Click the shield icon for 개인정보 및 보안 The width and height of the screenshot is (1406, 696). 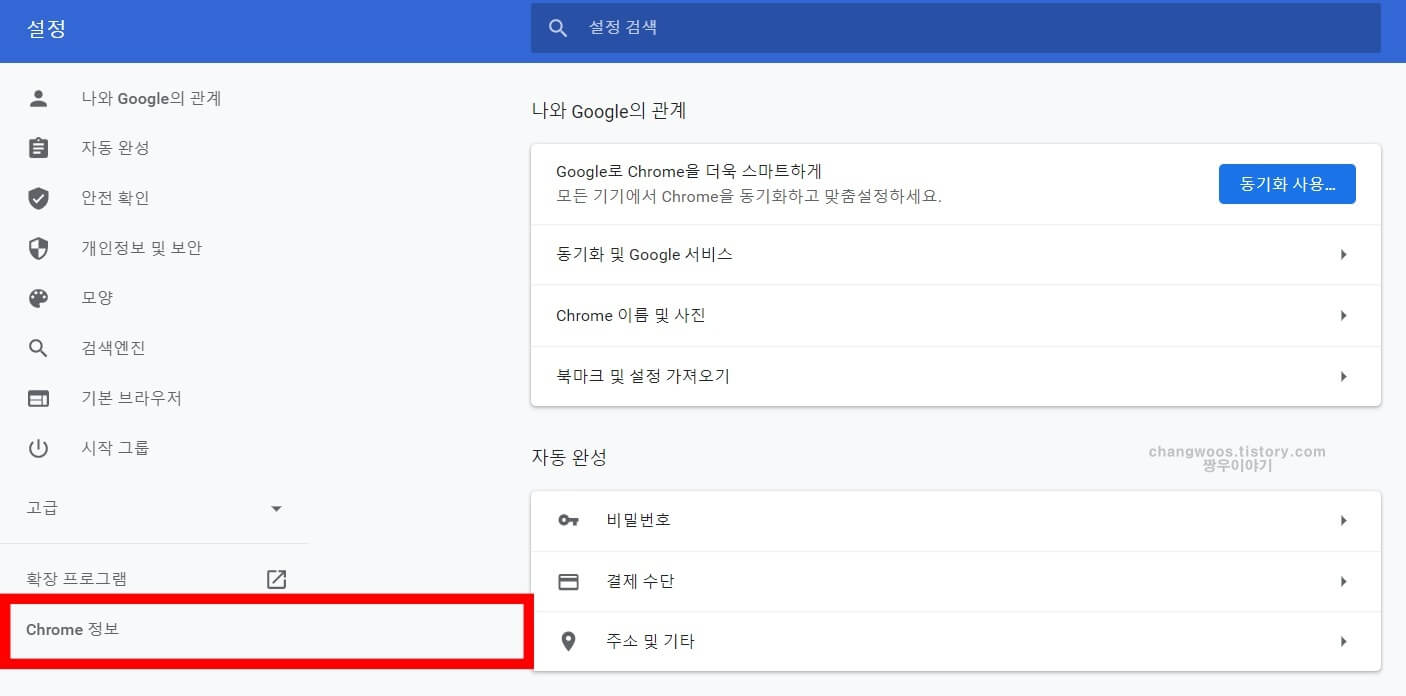pyautogui.click(x=38, y=248)
